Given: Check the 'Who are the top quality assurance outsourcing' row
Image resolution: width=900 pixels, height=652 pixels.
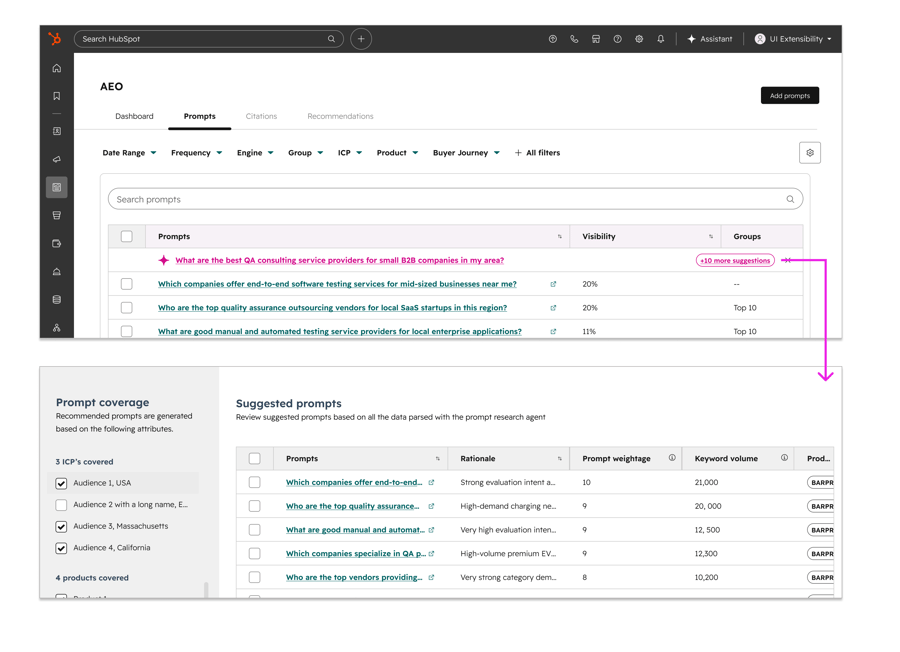Looking at the screenshot, I should (127, 308).
